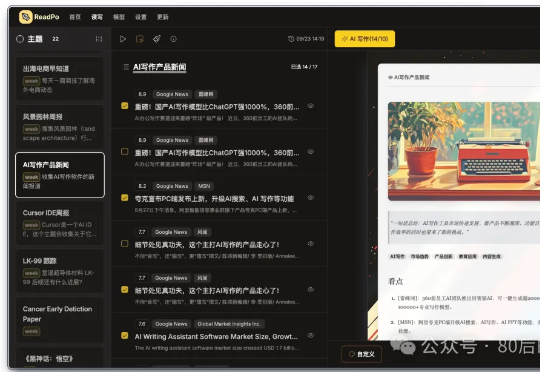Toggle eye icon on AI Writing Assistant article
The image size is (540, 372).
point(311,335)
